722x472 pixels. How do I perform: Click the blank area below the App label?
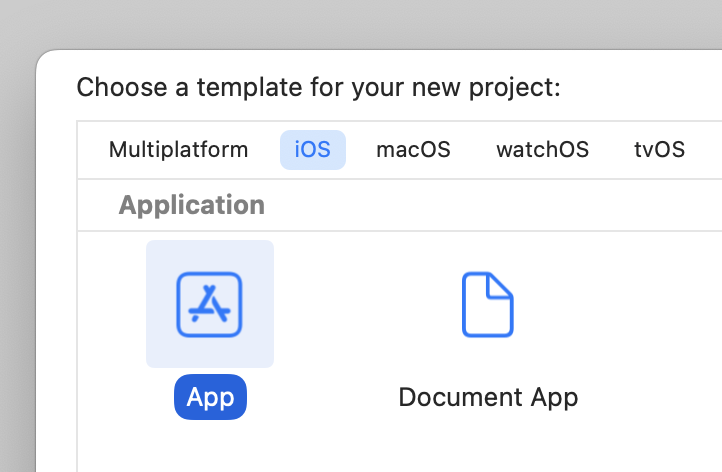tap(210, 445)
